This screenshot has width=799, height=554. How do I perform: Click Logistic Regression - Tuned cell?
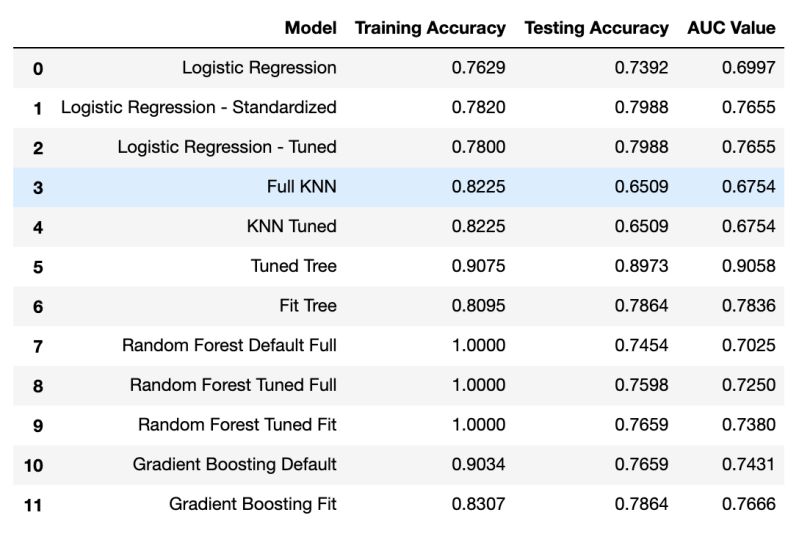227,147
